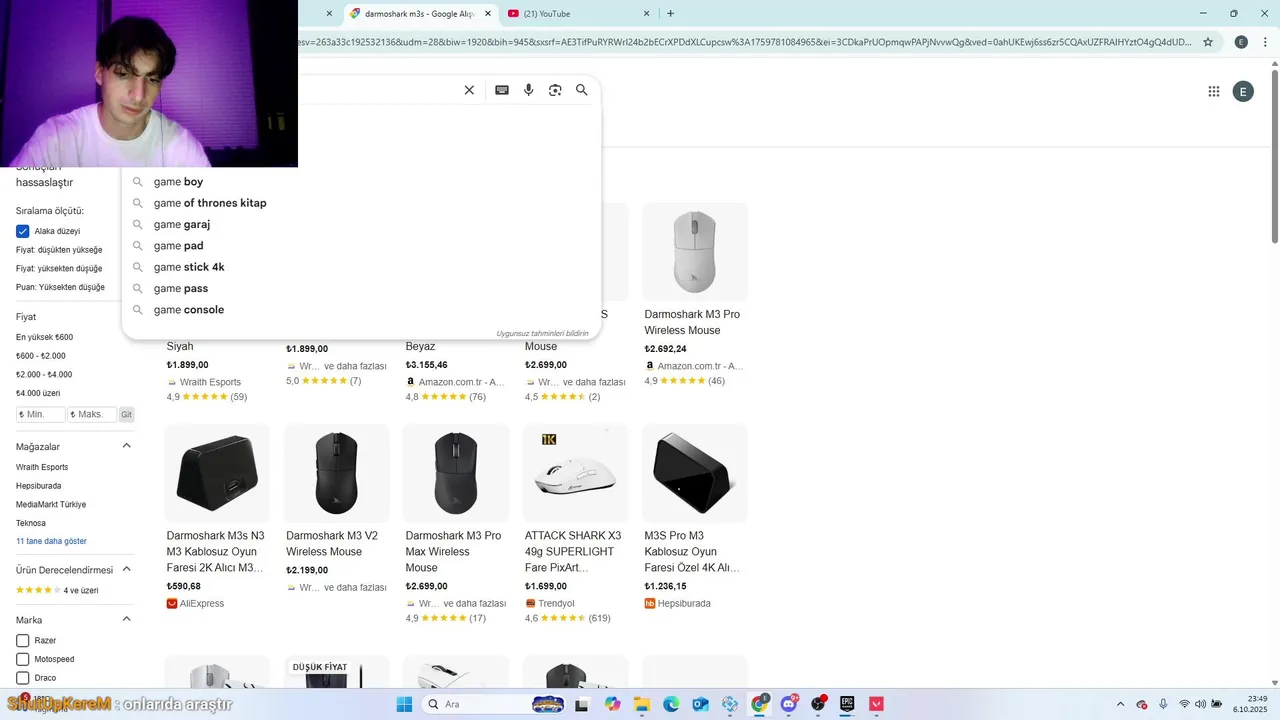Start voice search with microphone icon
1280x720 pixels.
529,90
